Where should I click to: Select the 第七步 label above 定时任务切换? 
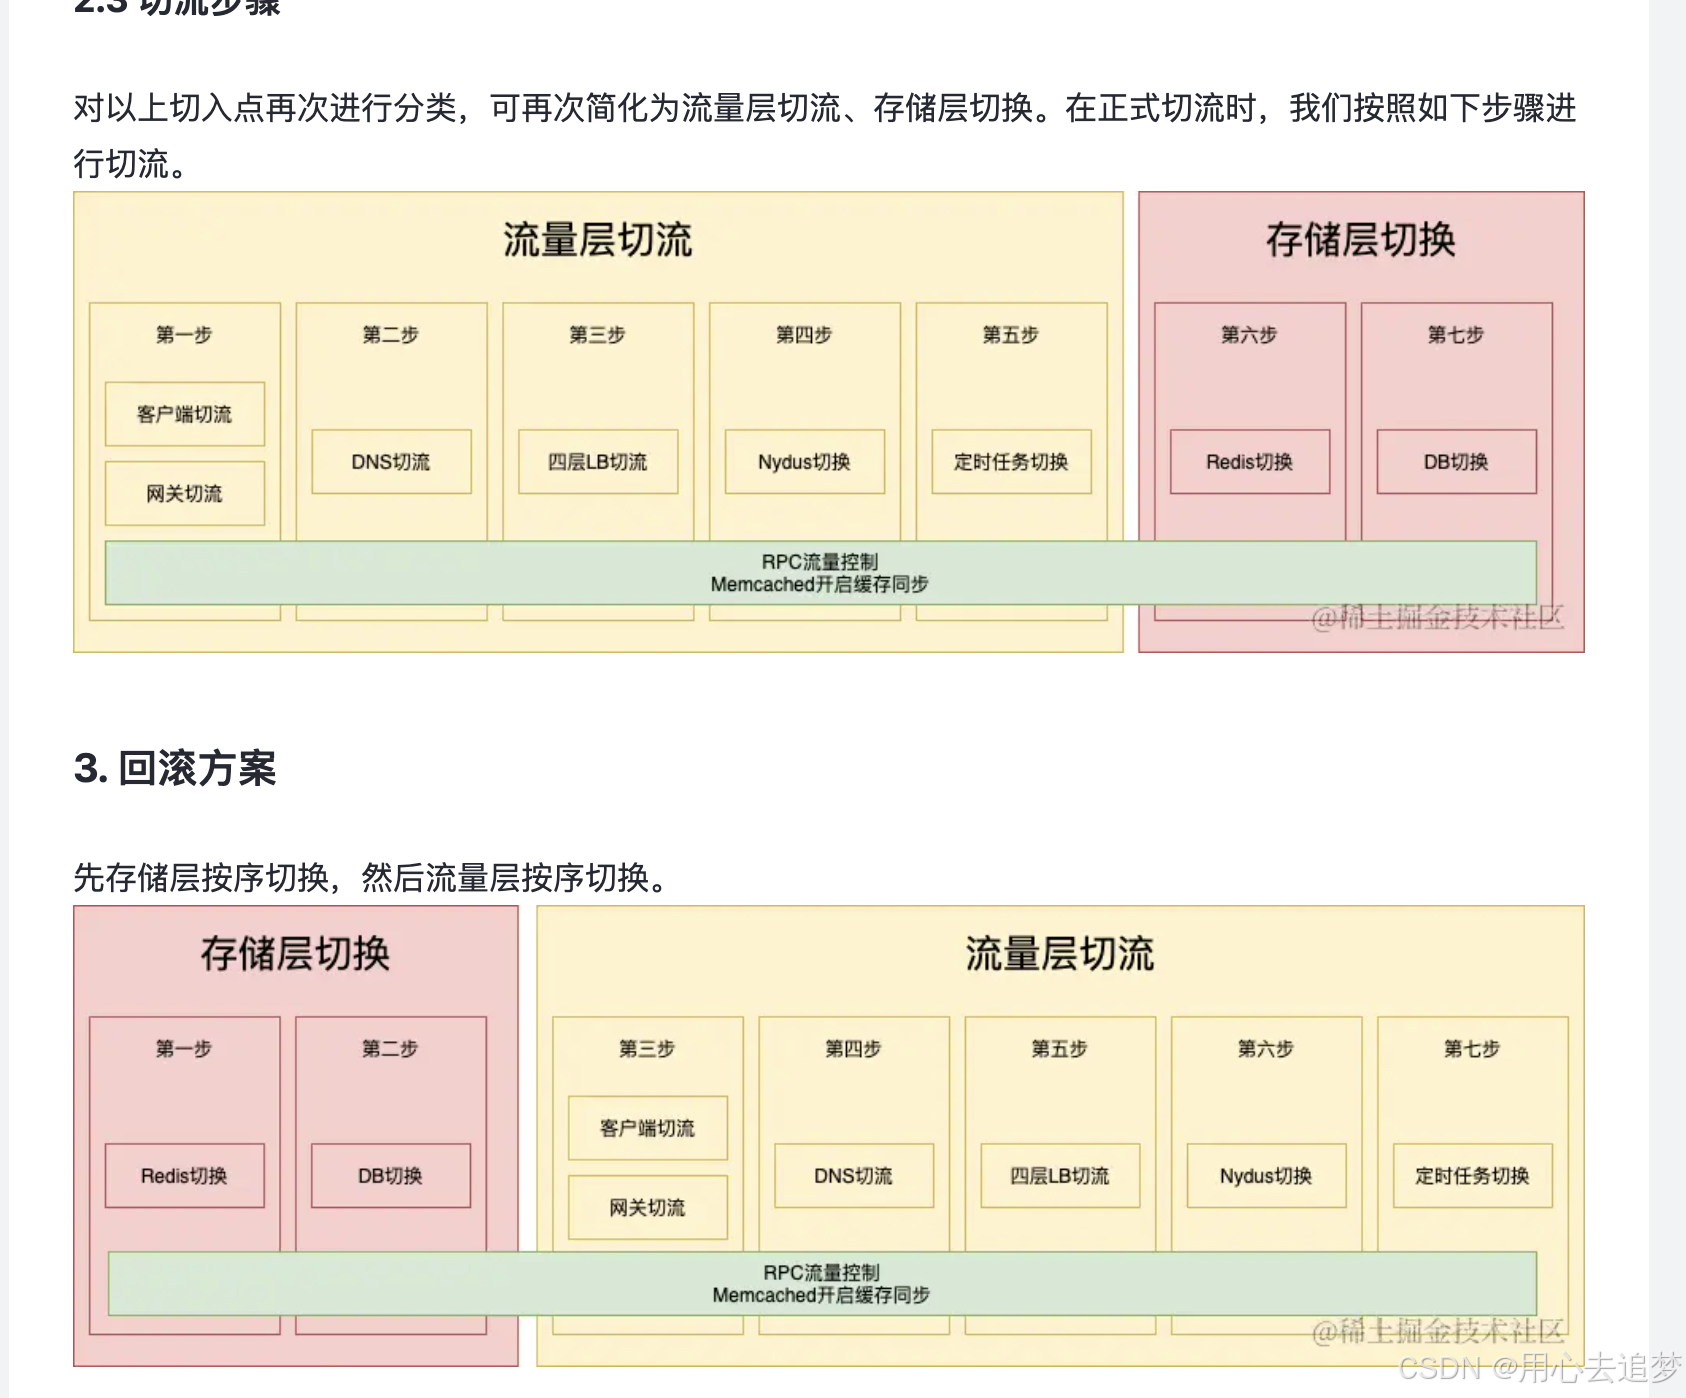(1472, 1048)
